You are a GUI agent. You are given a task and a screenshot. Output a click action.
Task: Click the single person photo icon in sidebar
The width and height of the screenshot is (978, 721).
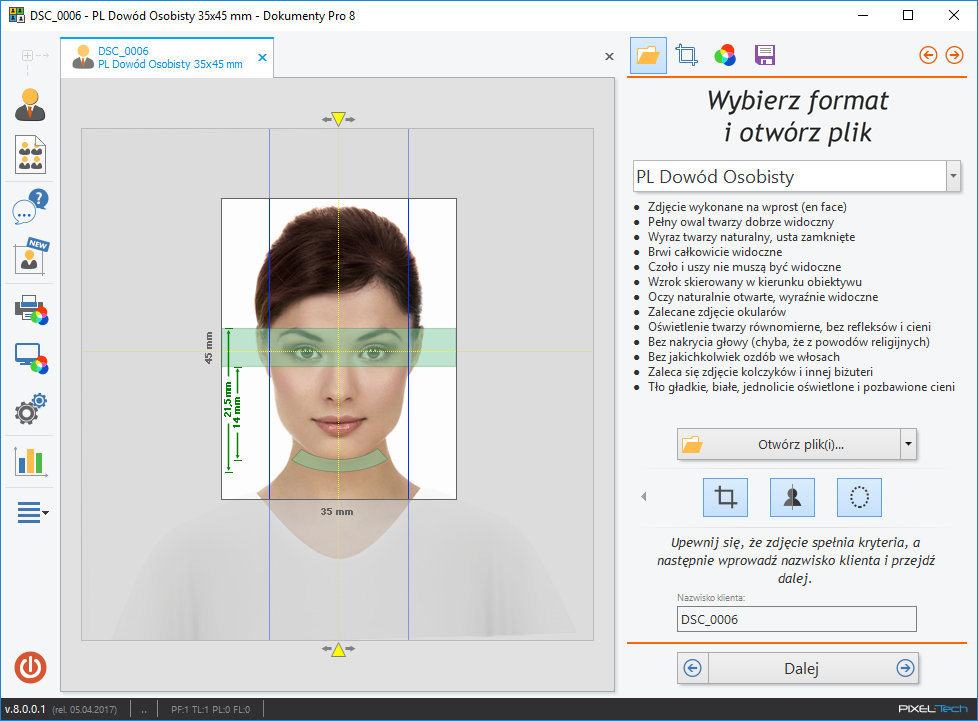(x=30, y=105)
